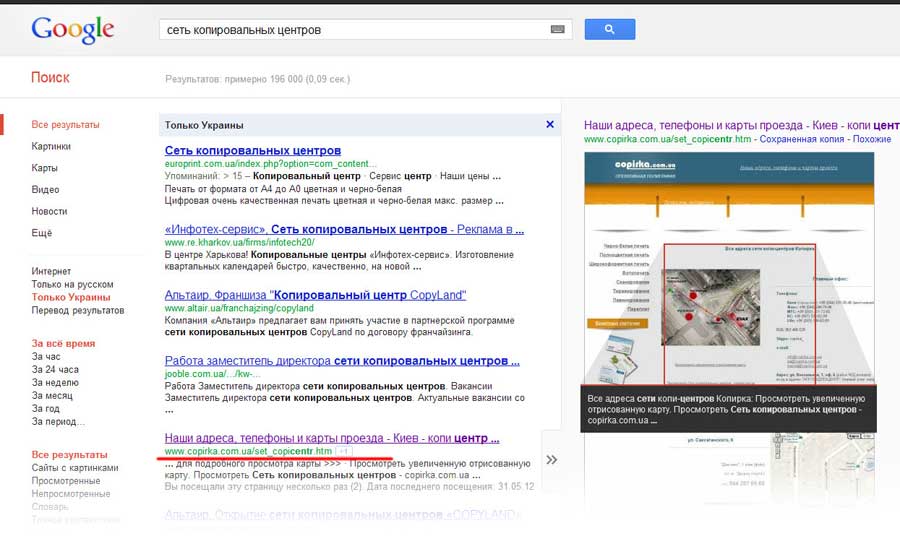The image size is (900, 536).
Task: Select 'Просмотренные' filter
Action: pyautogui.click(x=65, y=481)
